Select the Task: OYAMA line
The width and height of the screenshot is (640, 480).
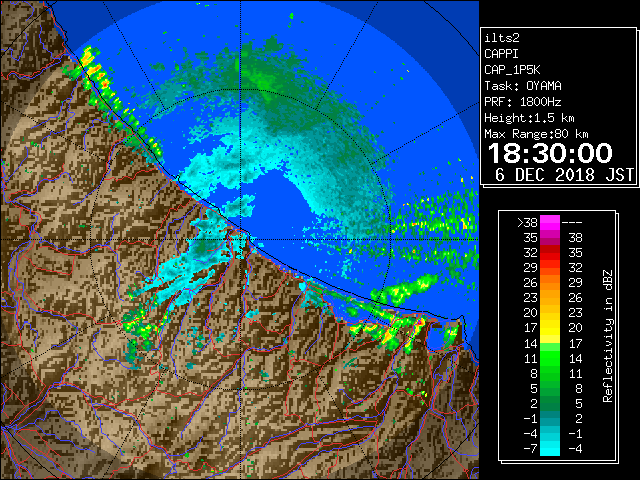(x=523, y=86)
